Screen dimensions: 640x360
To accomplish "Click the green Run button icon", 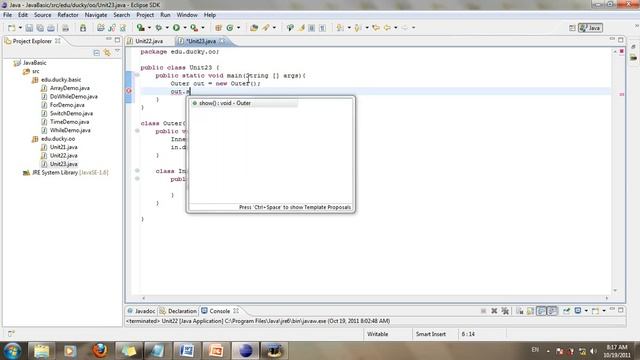I will [x=176, y=28].
